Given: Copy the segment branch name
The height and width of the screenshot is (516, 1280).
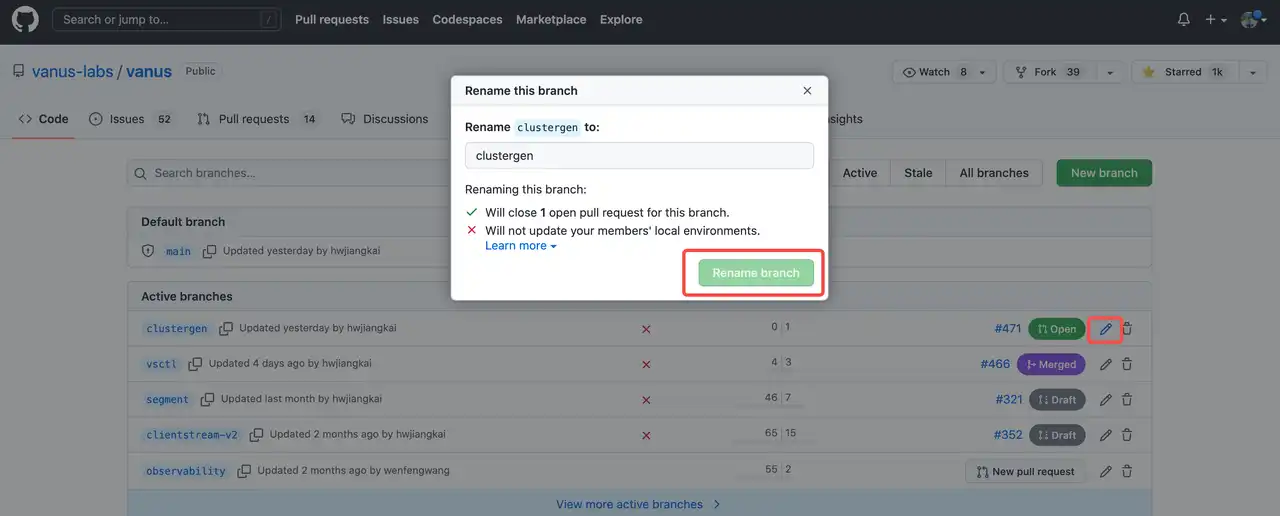Looking at the screenshot, I should [207, 399].
